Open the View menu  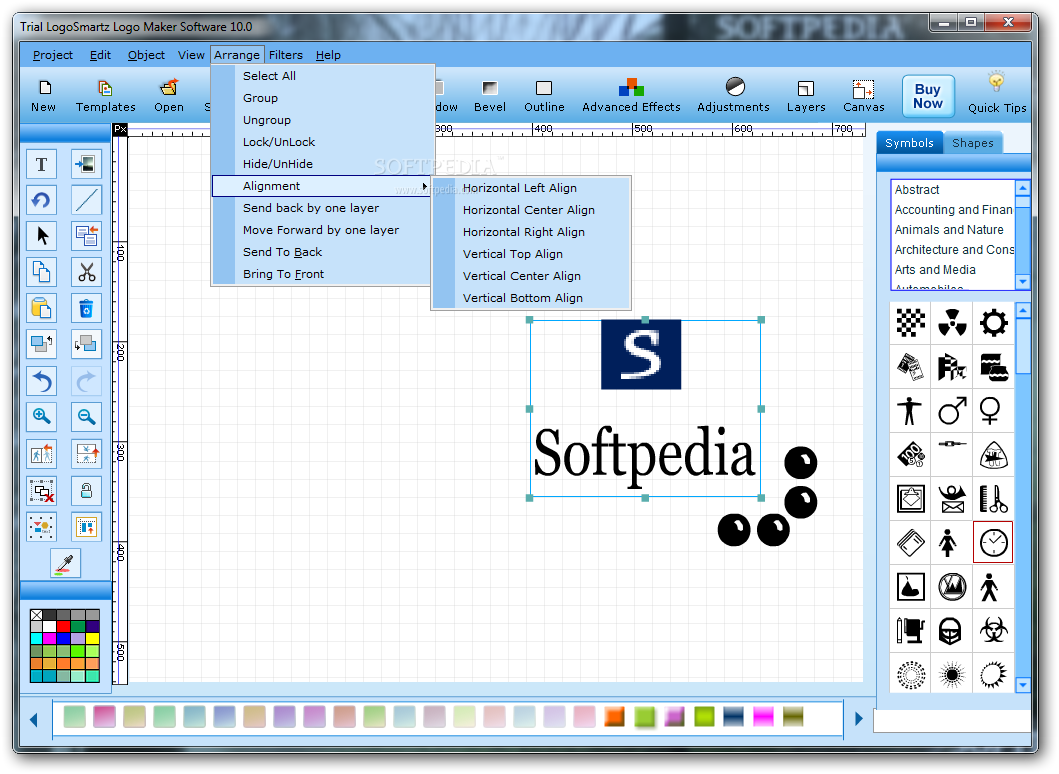tap(191, 55)
